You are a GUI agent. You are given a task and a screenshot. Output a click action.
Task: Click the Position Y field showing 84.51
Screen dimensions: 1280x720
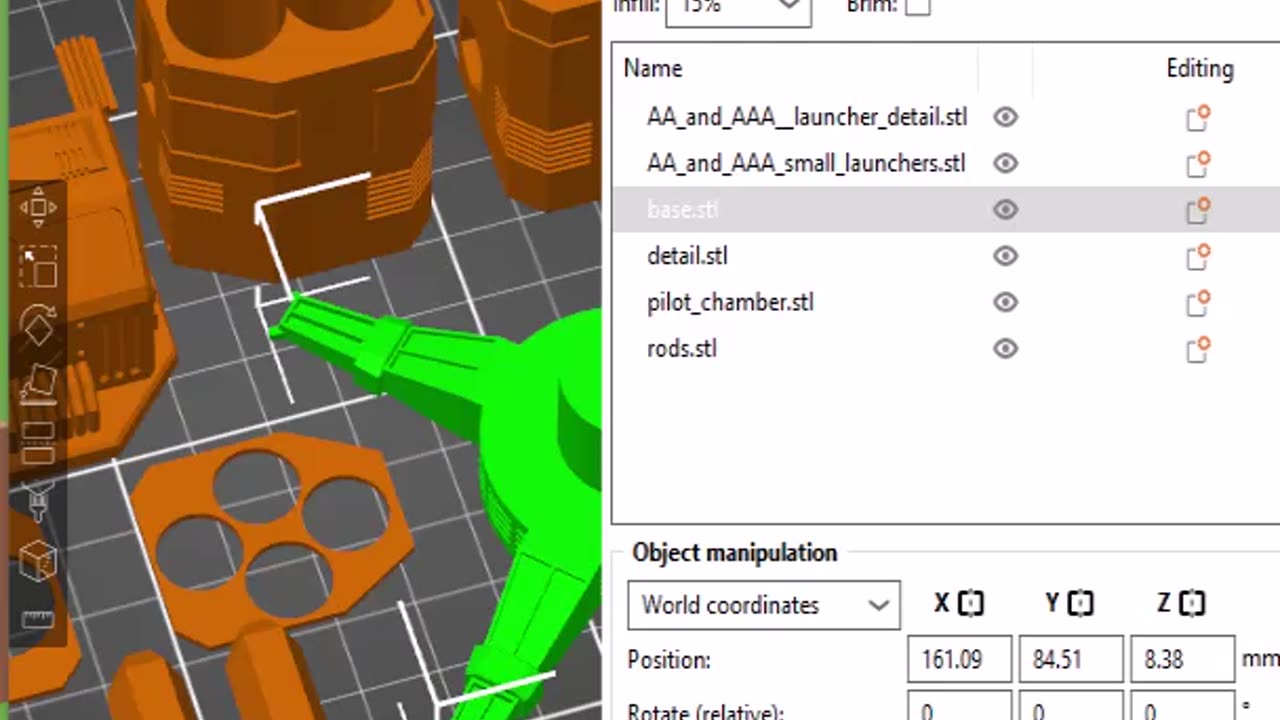[1071, 660]
